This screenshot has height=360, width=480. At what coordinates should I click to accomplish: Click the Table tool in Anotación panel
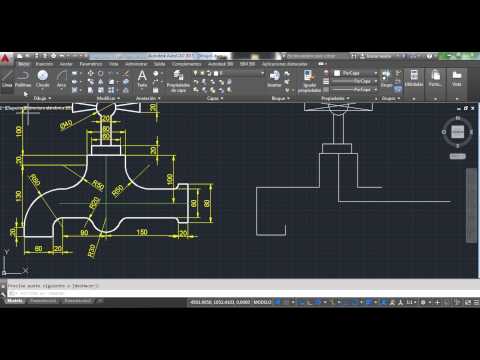click(156, 90)
